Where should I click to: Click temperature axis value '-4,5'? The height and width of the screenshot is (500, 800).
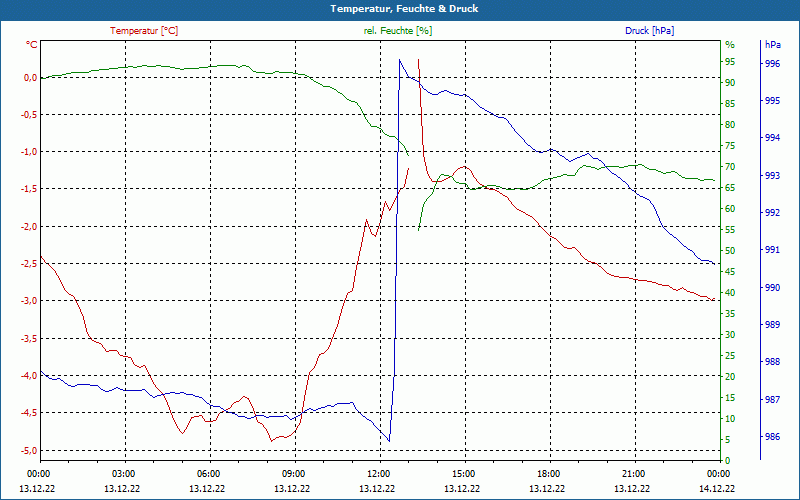pyautogui.click(x=29, y=413)
